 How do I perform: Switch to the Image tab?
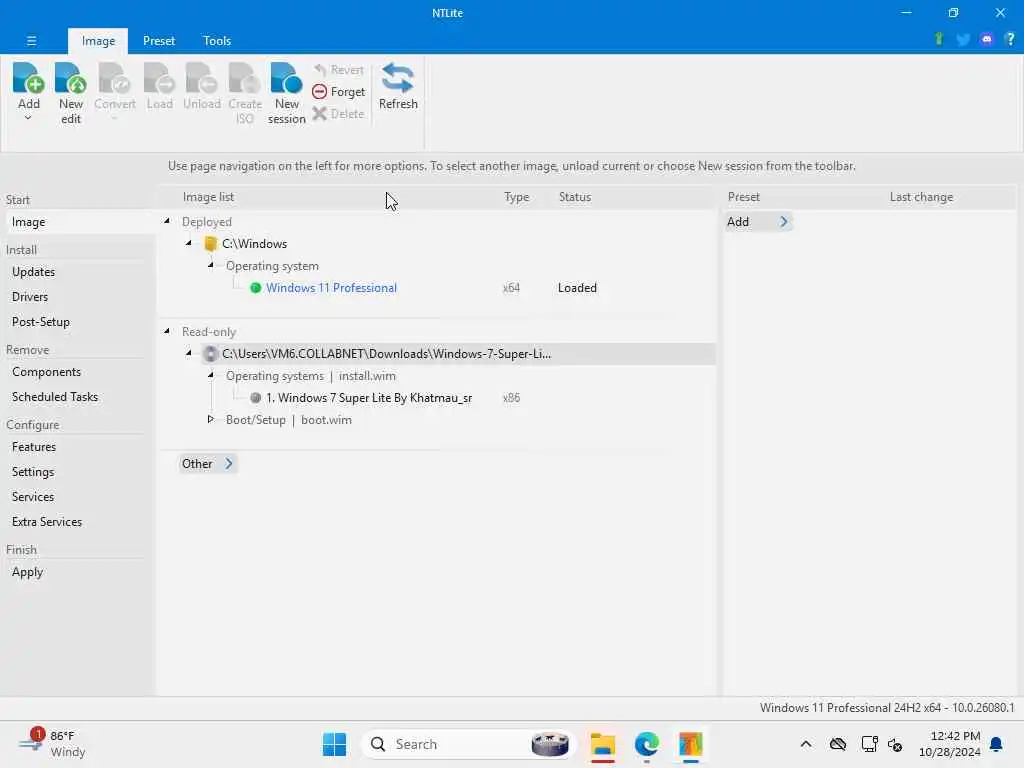click(98, 40)
